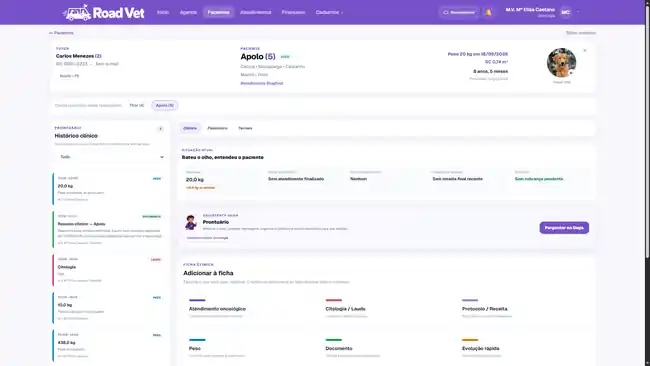The height and width of the screenshot is (366, 650).
Task: Open the Início menu item
Action: pyautogui.click(x=163, y=12)
